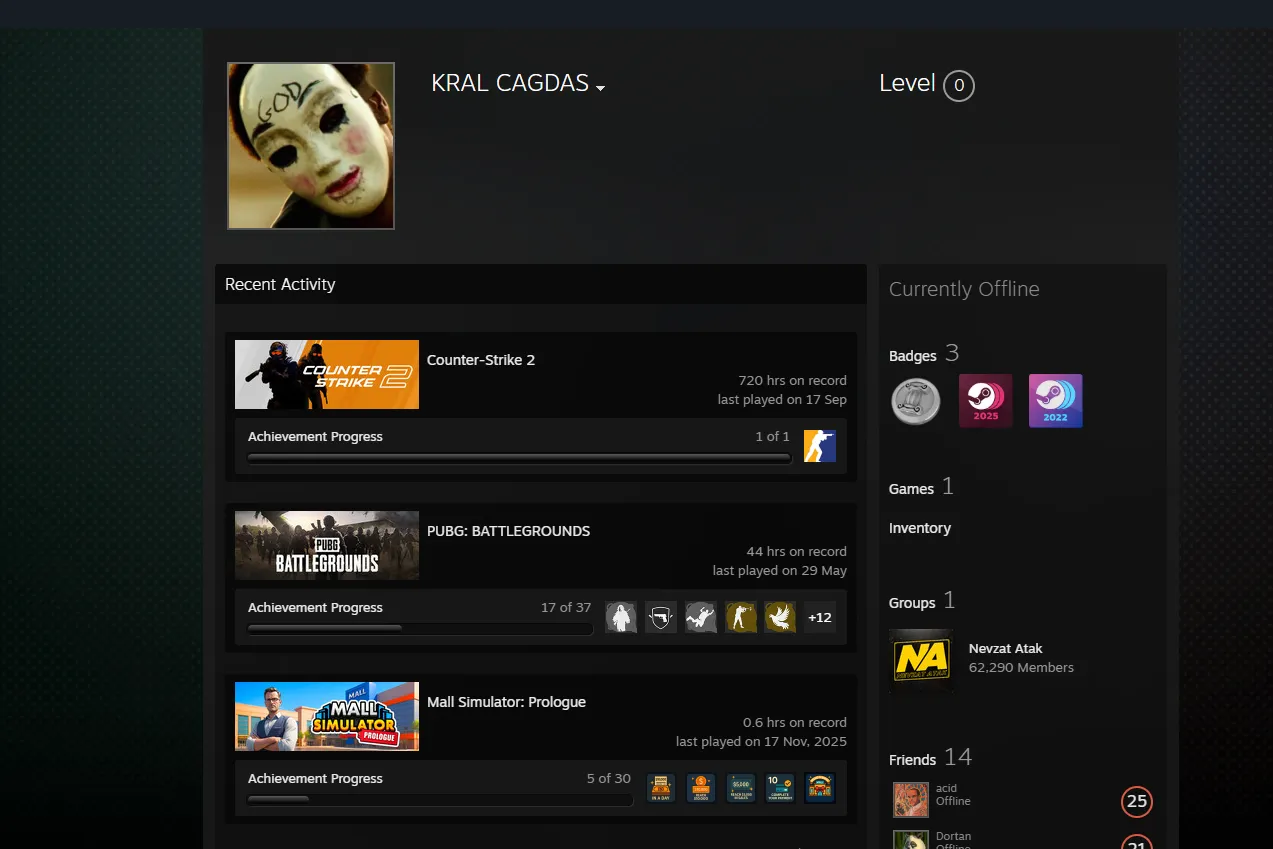Click the "62,290 Members" text

1021,667
